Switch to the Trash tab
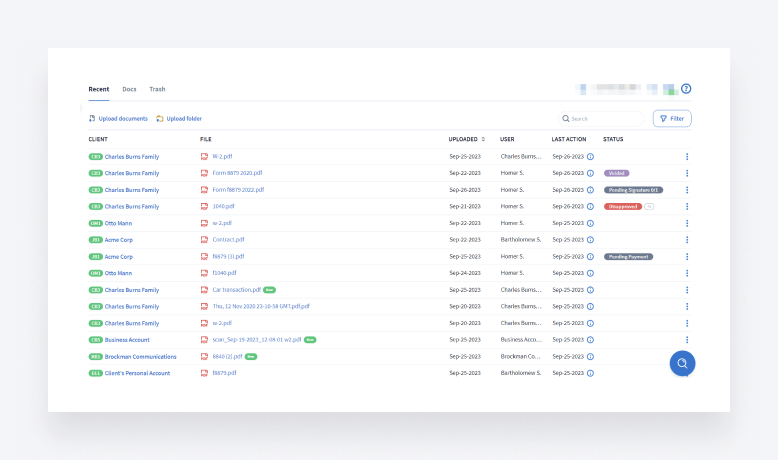The image size is (778, 466). pos(157,89)
